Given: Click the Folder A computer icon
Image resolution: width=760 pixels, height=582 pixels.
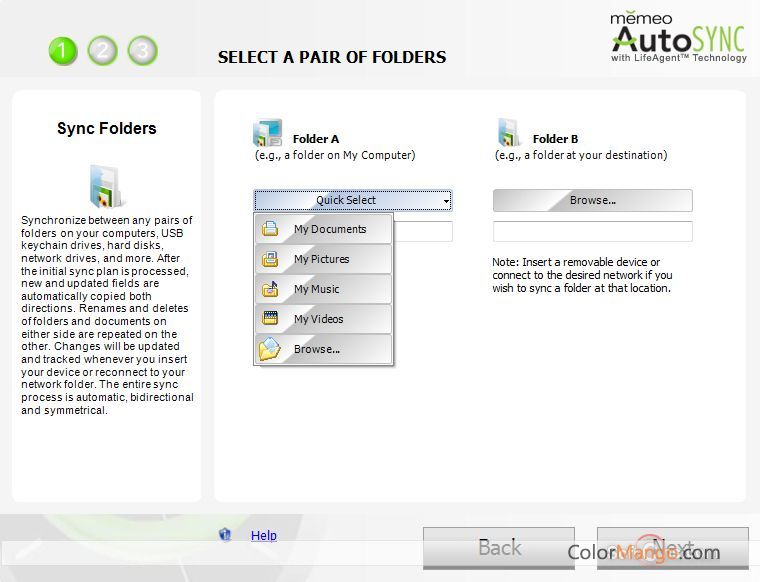Looking at the screenshot, I should pos(267,134).
